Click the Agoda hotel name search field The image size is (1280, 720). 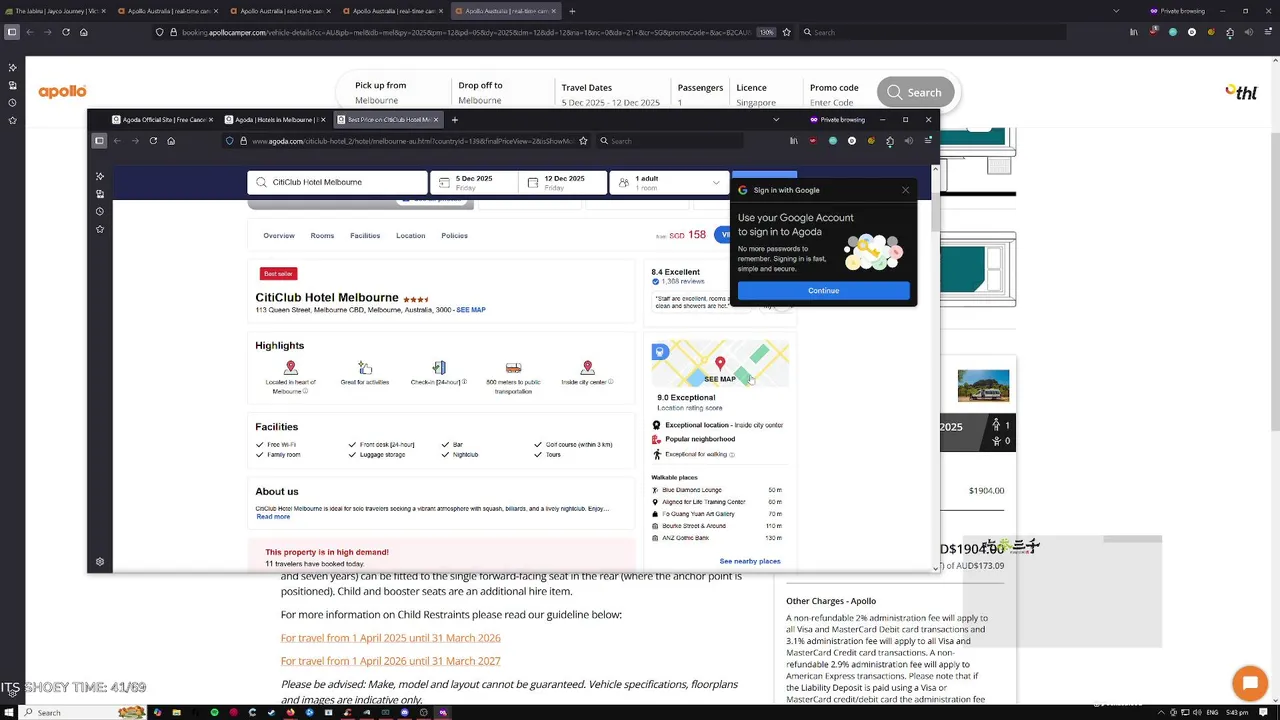pos(338,182)
